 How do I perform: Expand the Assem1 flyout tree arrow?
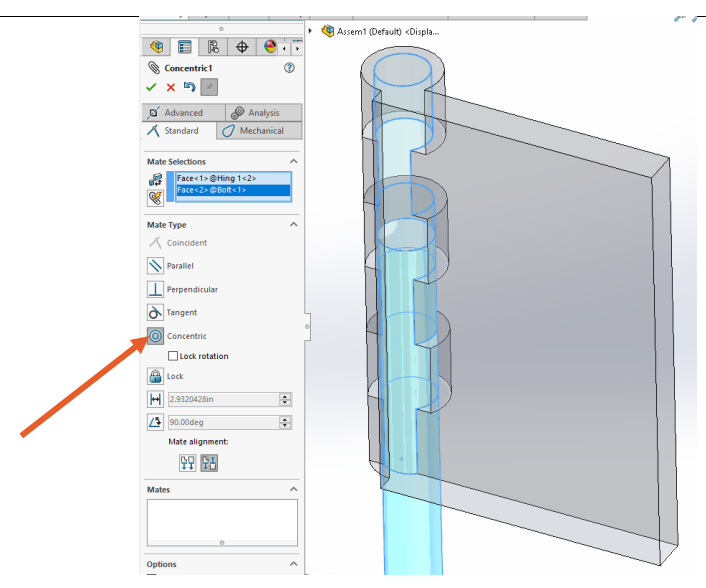click(310, 31)
